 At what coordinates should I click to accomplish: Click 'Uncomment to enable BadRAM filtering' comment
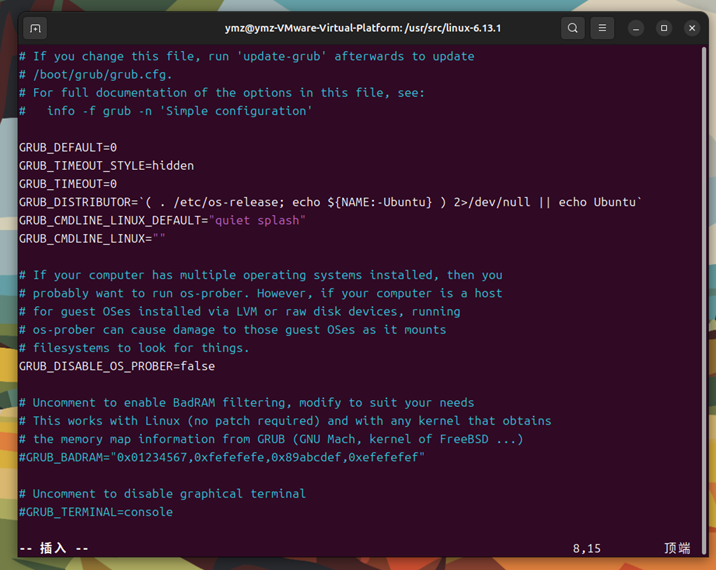[247, 403]
